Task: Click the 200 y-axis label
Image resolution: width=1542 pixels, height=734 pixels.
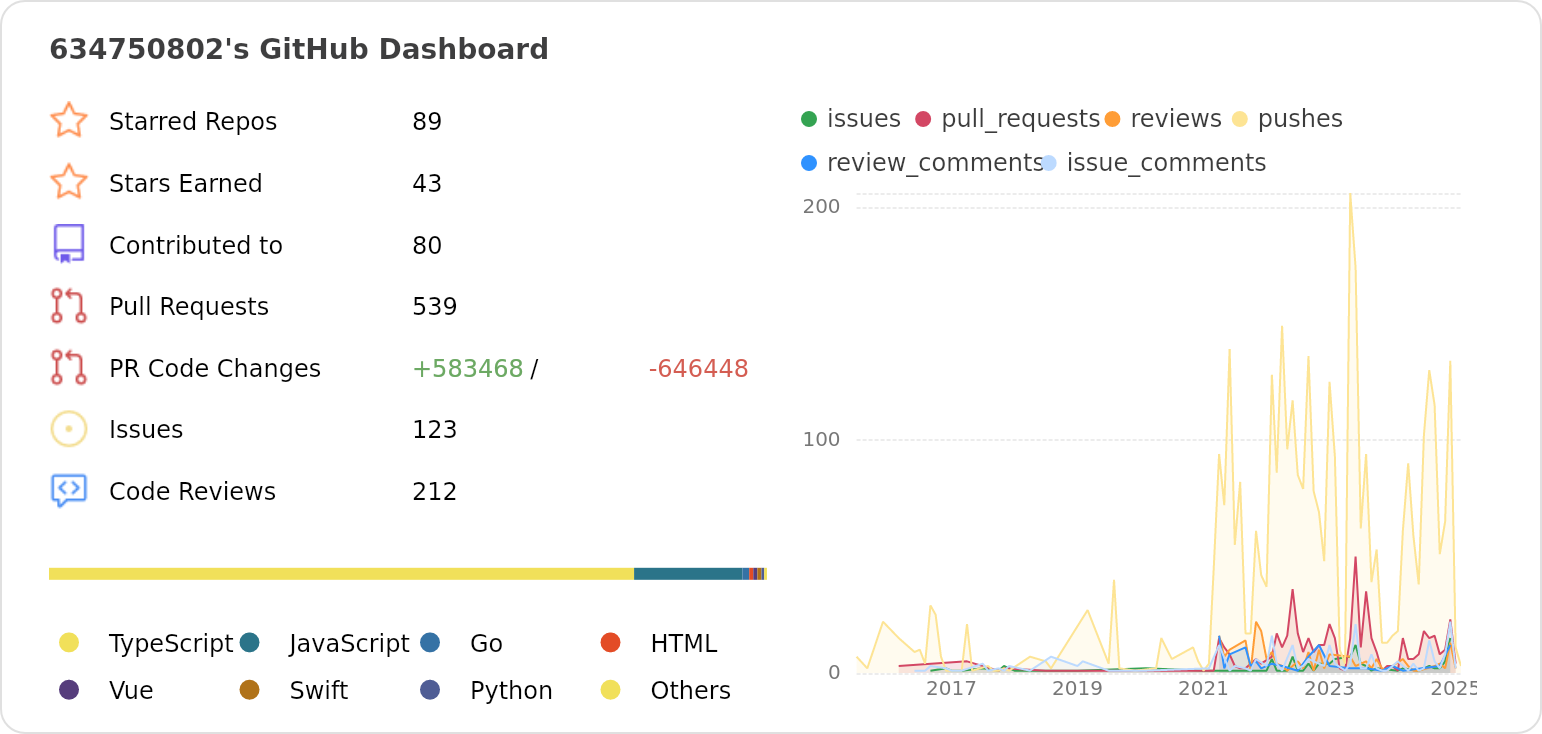Action: tap(821, 207)
